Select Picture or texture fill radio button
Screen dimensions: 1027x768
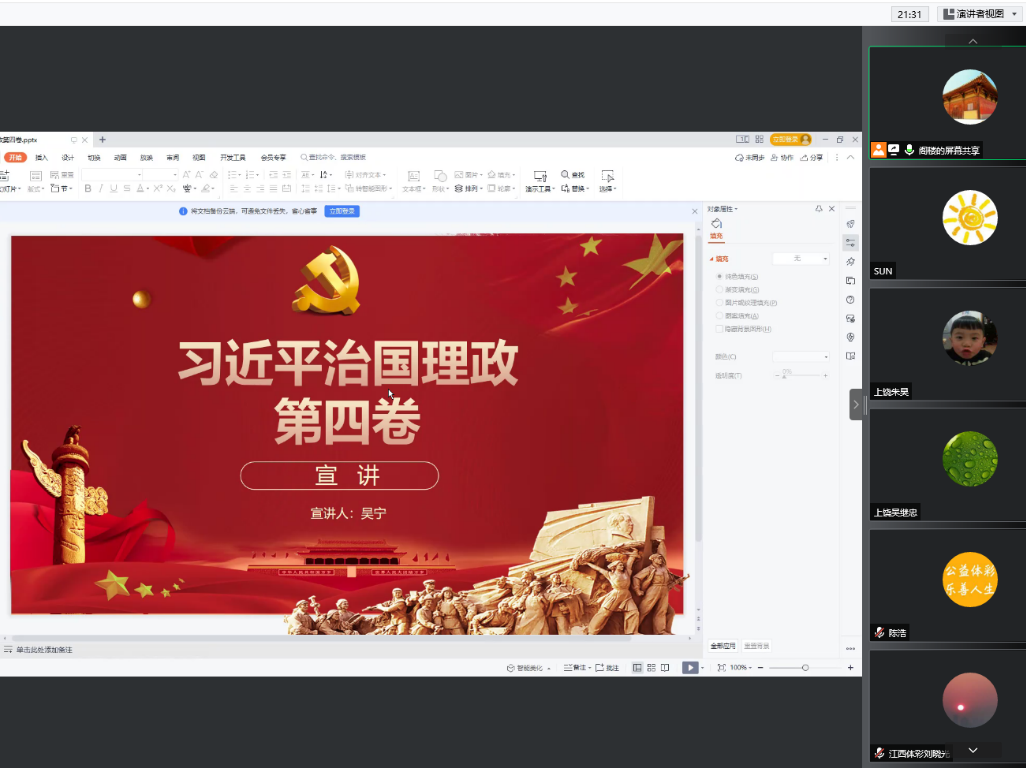tap(719, 302)
